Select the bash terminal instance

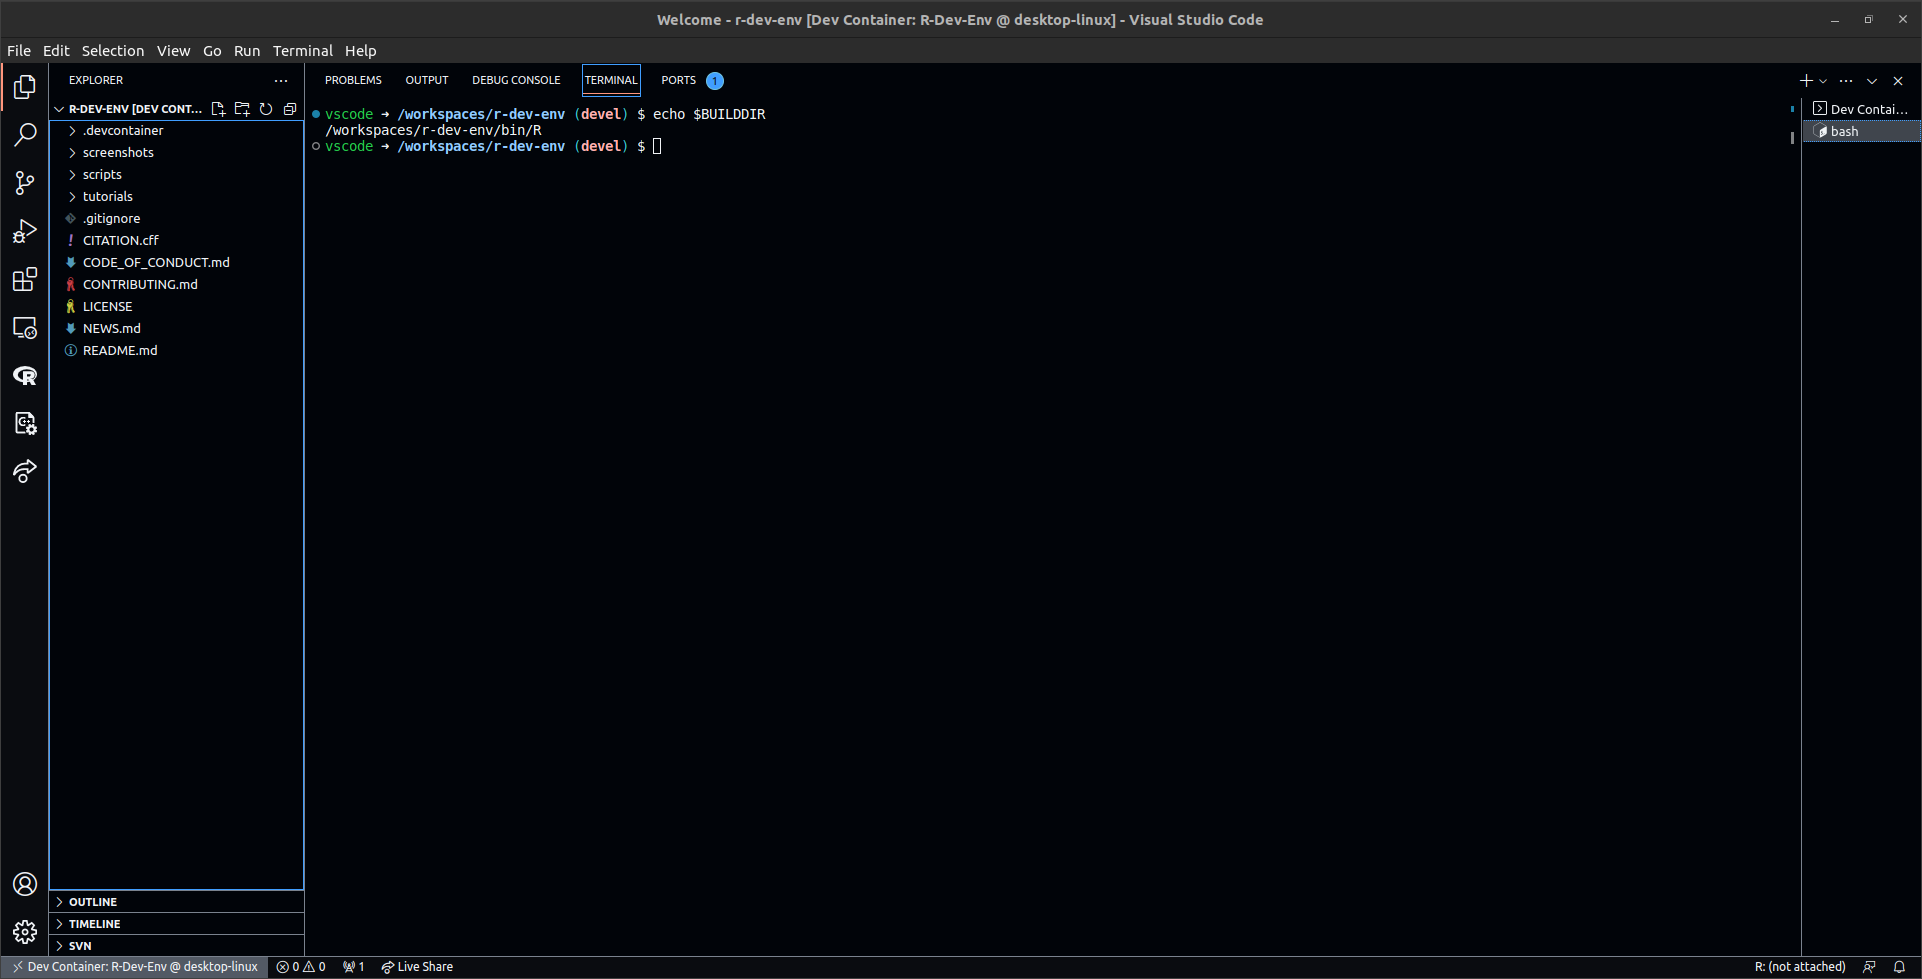point(1862,131)
